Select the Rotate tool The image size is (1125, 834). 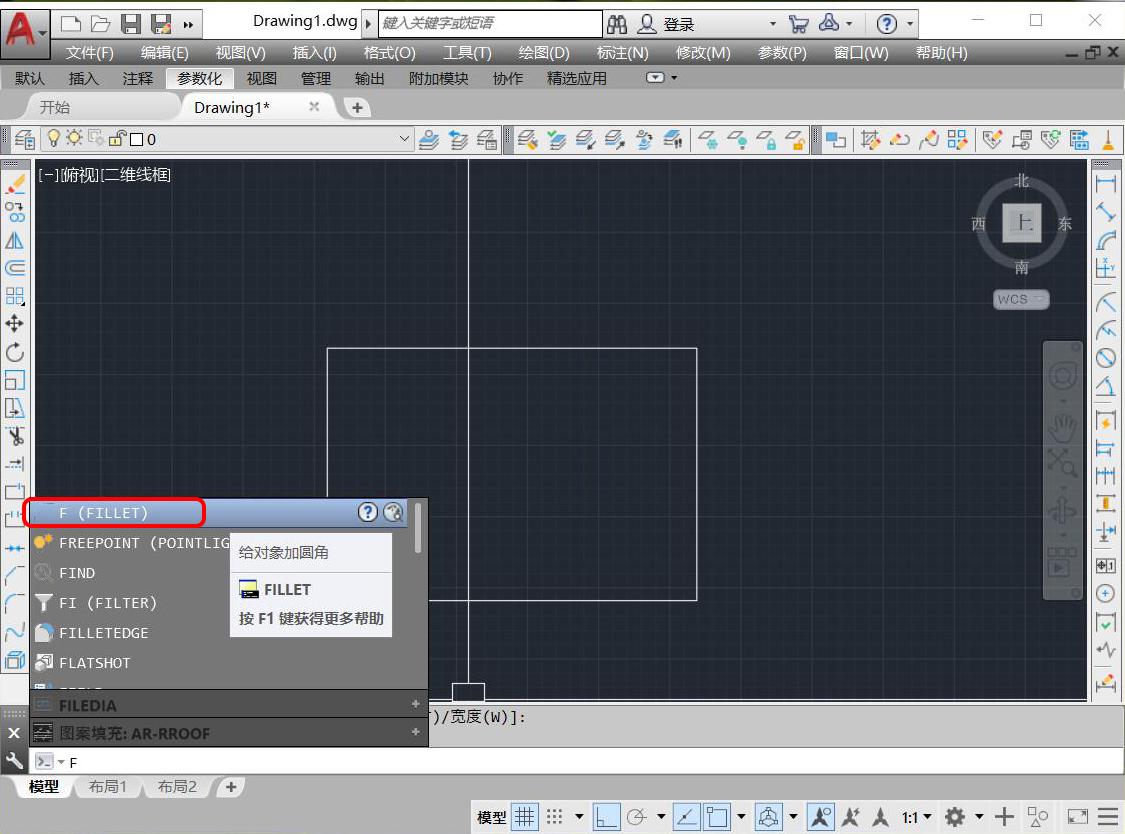[15, 352]
